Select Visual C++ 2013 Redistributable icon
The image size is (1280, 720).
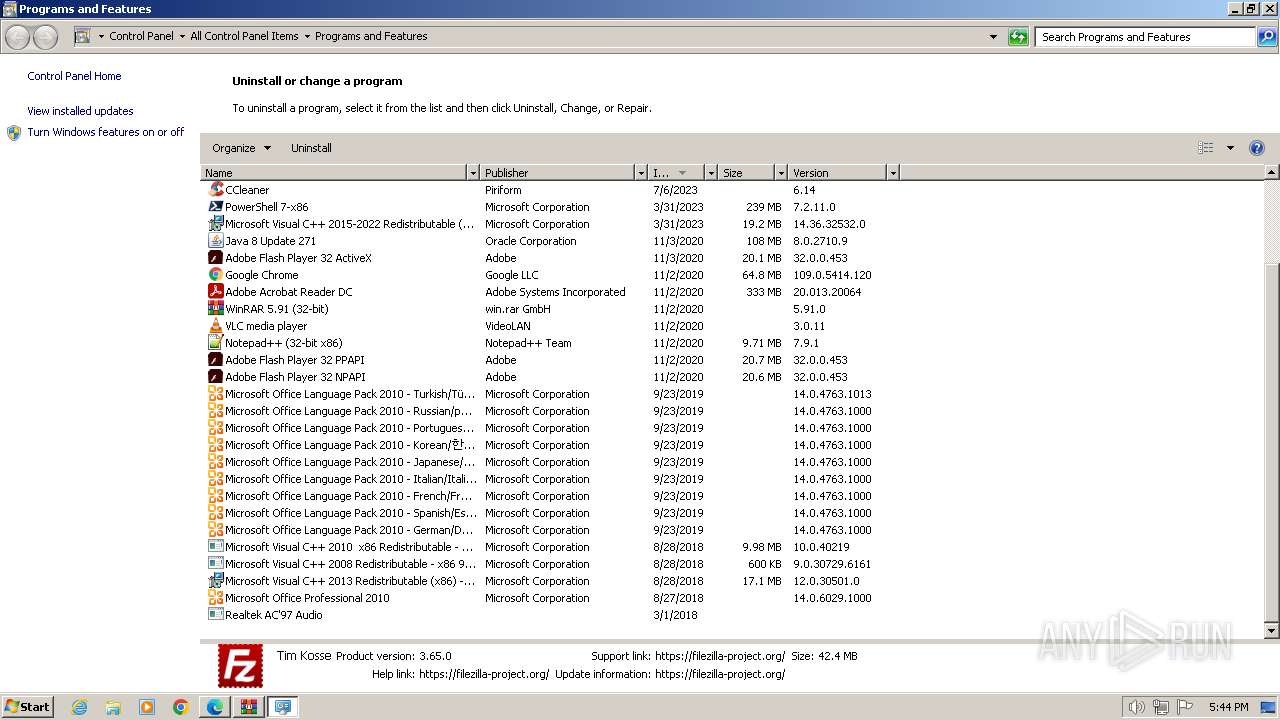click(x=216, y=581)
